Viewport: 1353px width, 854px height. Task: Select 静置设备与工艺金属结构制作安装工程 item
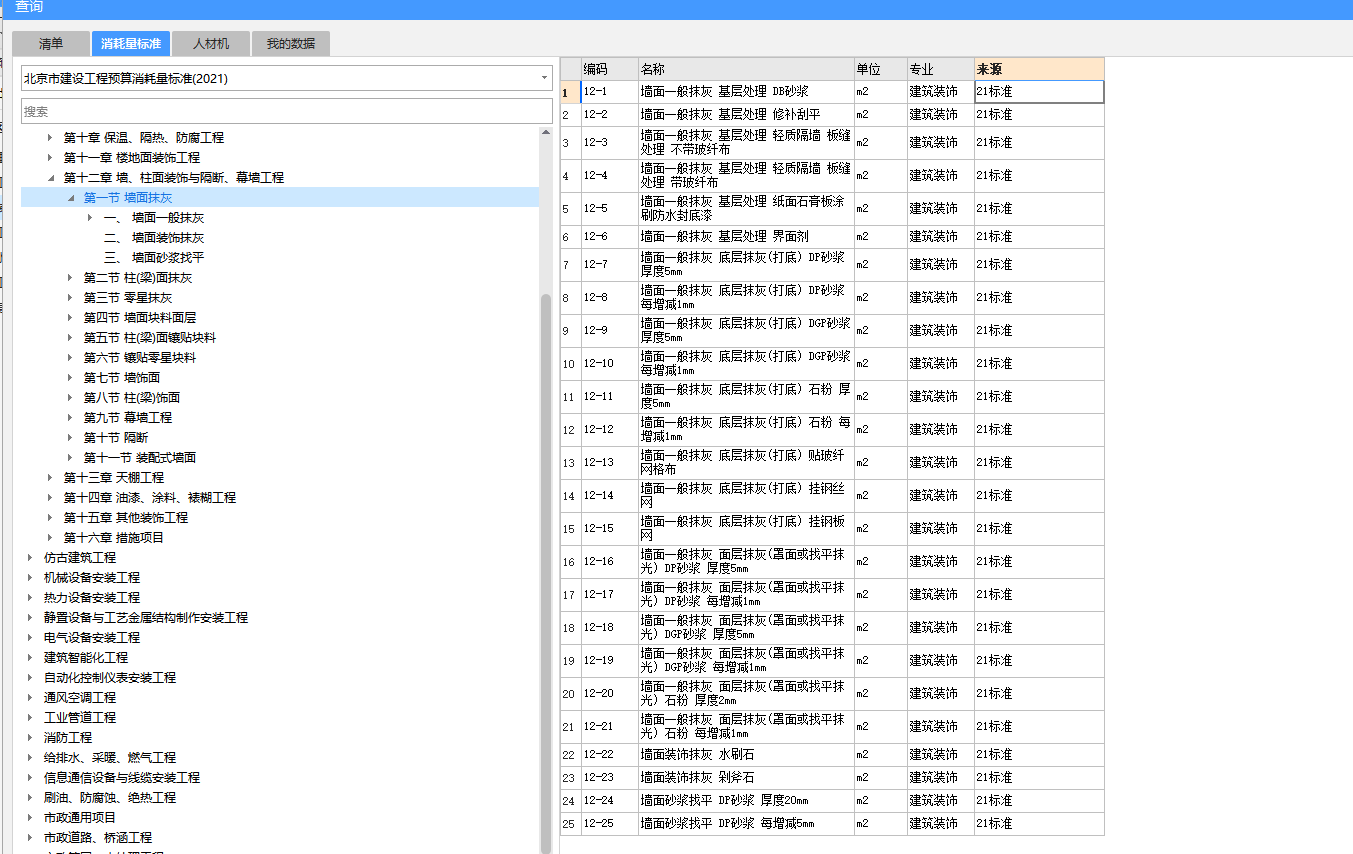click(146, 618)
